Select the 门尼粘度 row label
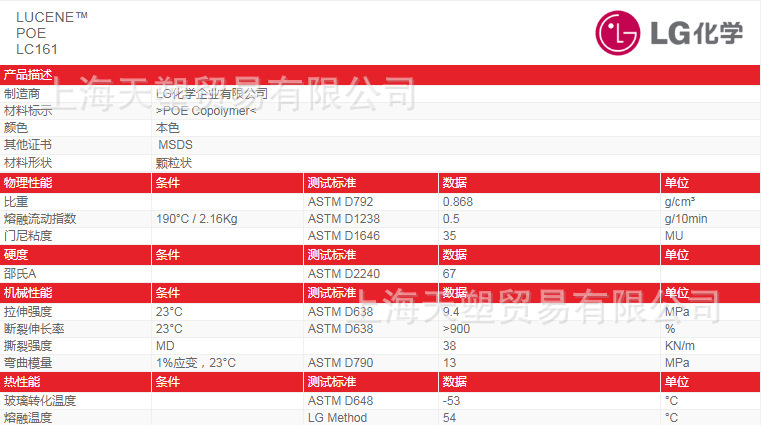 (x=28, y=236)
